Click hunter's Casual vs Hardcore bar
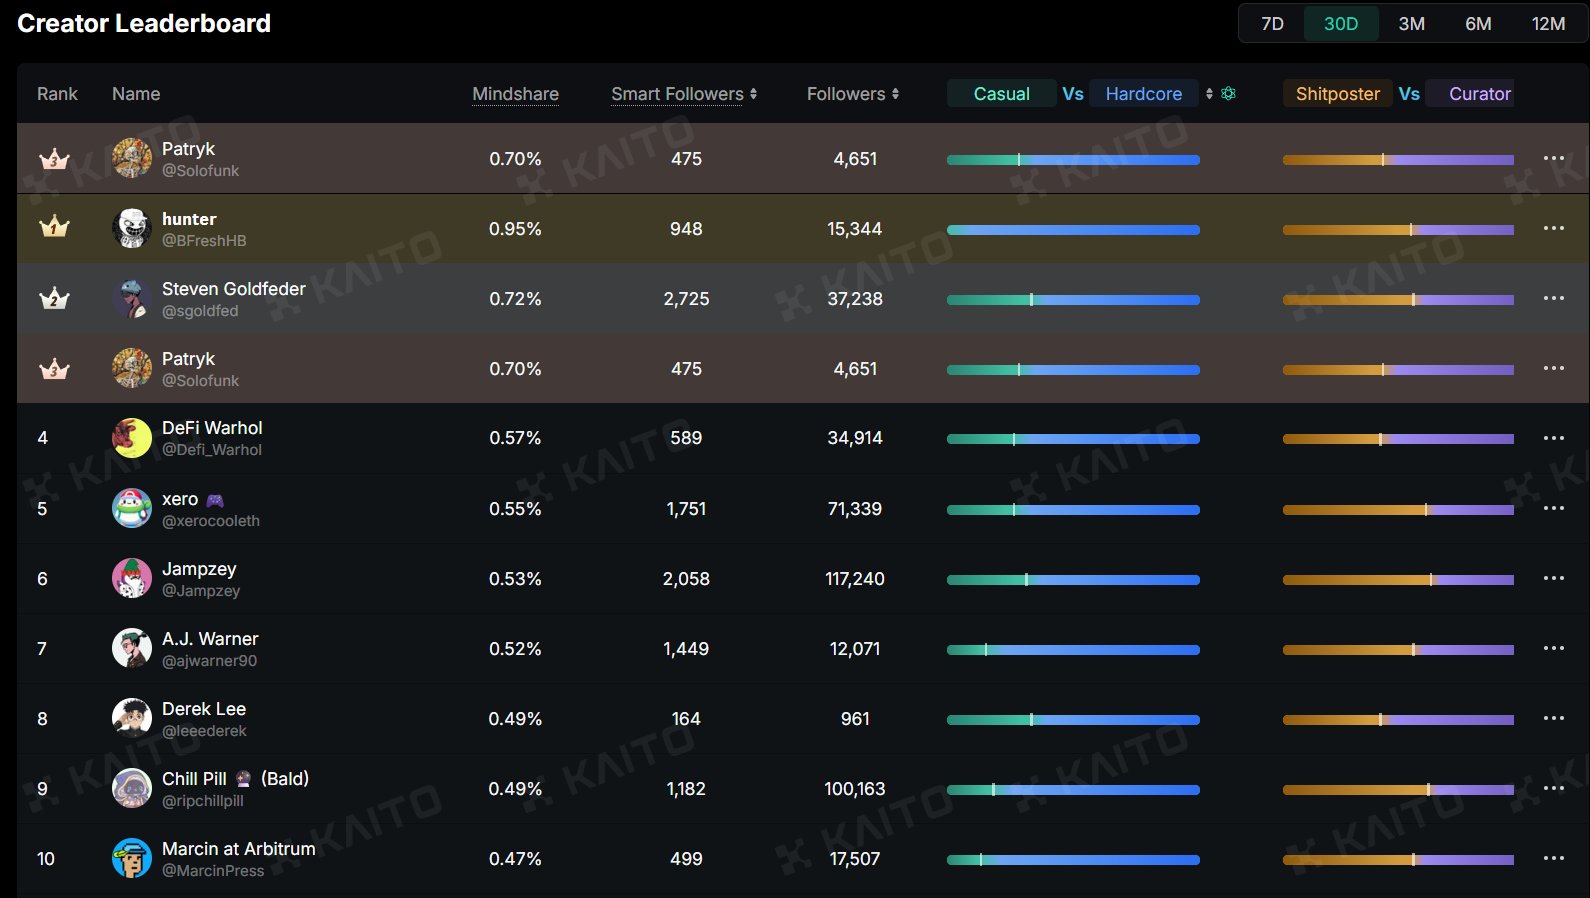The width and height of the screenshot is (1590, 898). (1073, 230)
